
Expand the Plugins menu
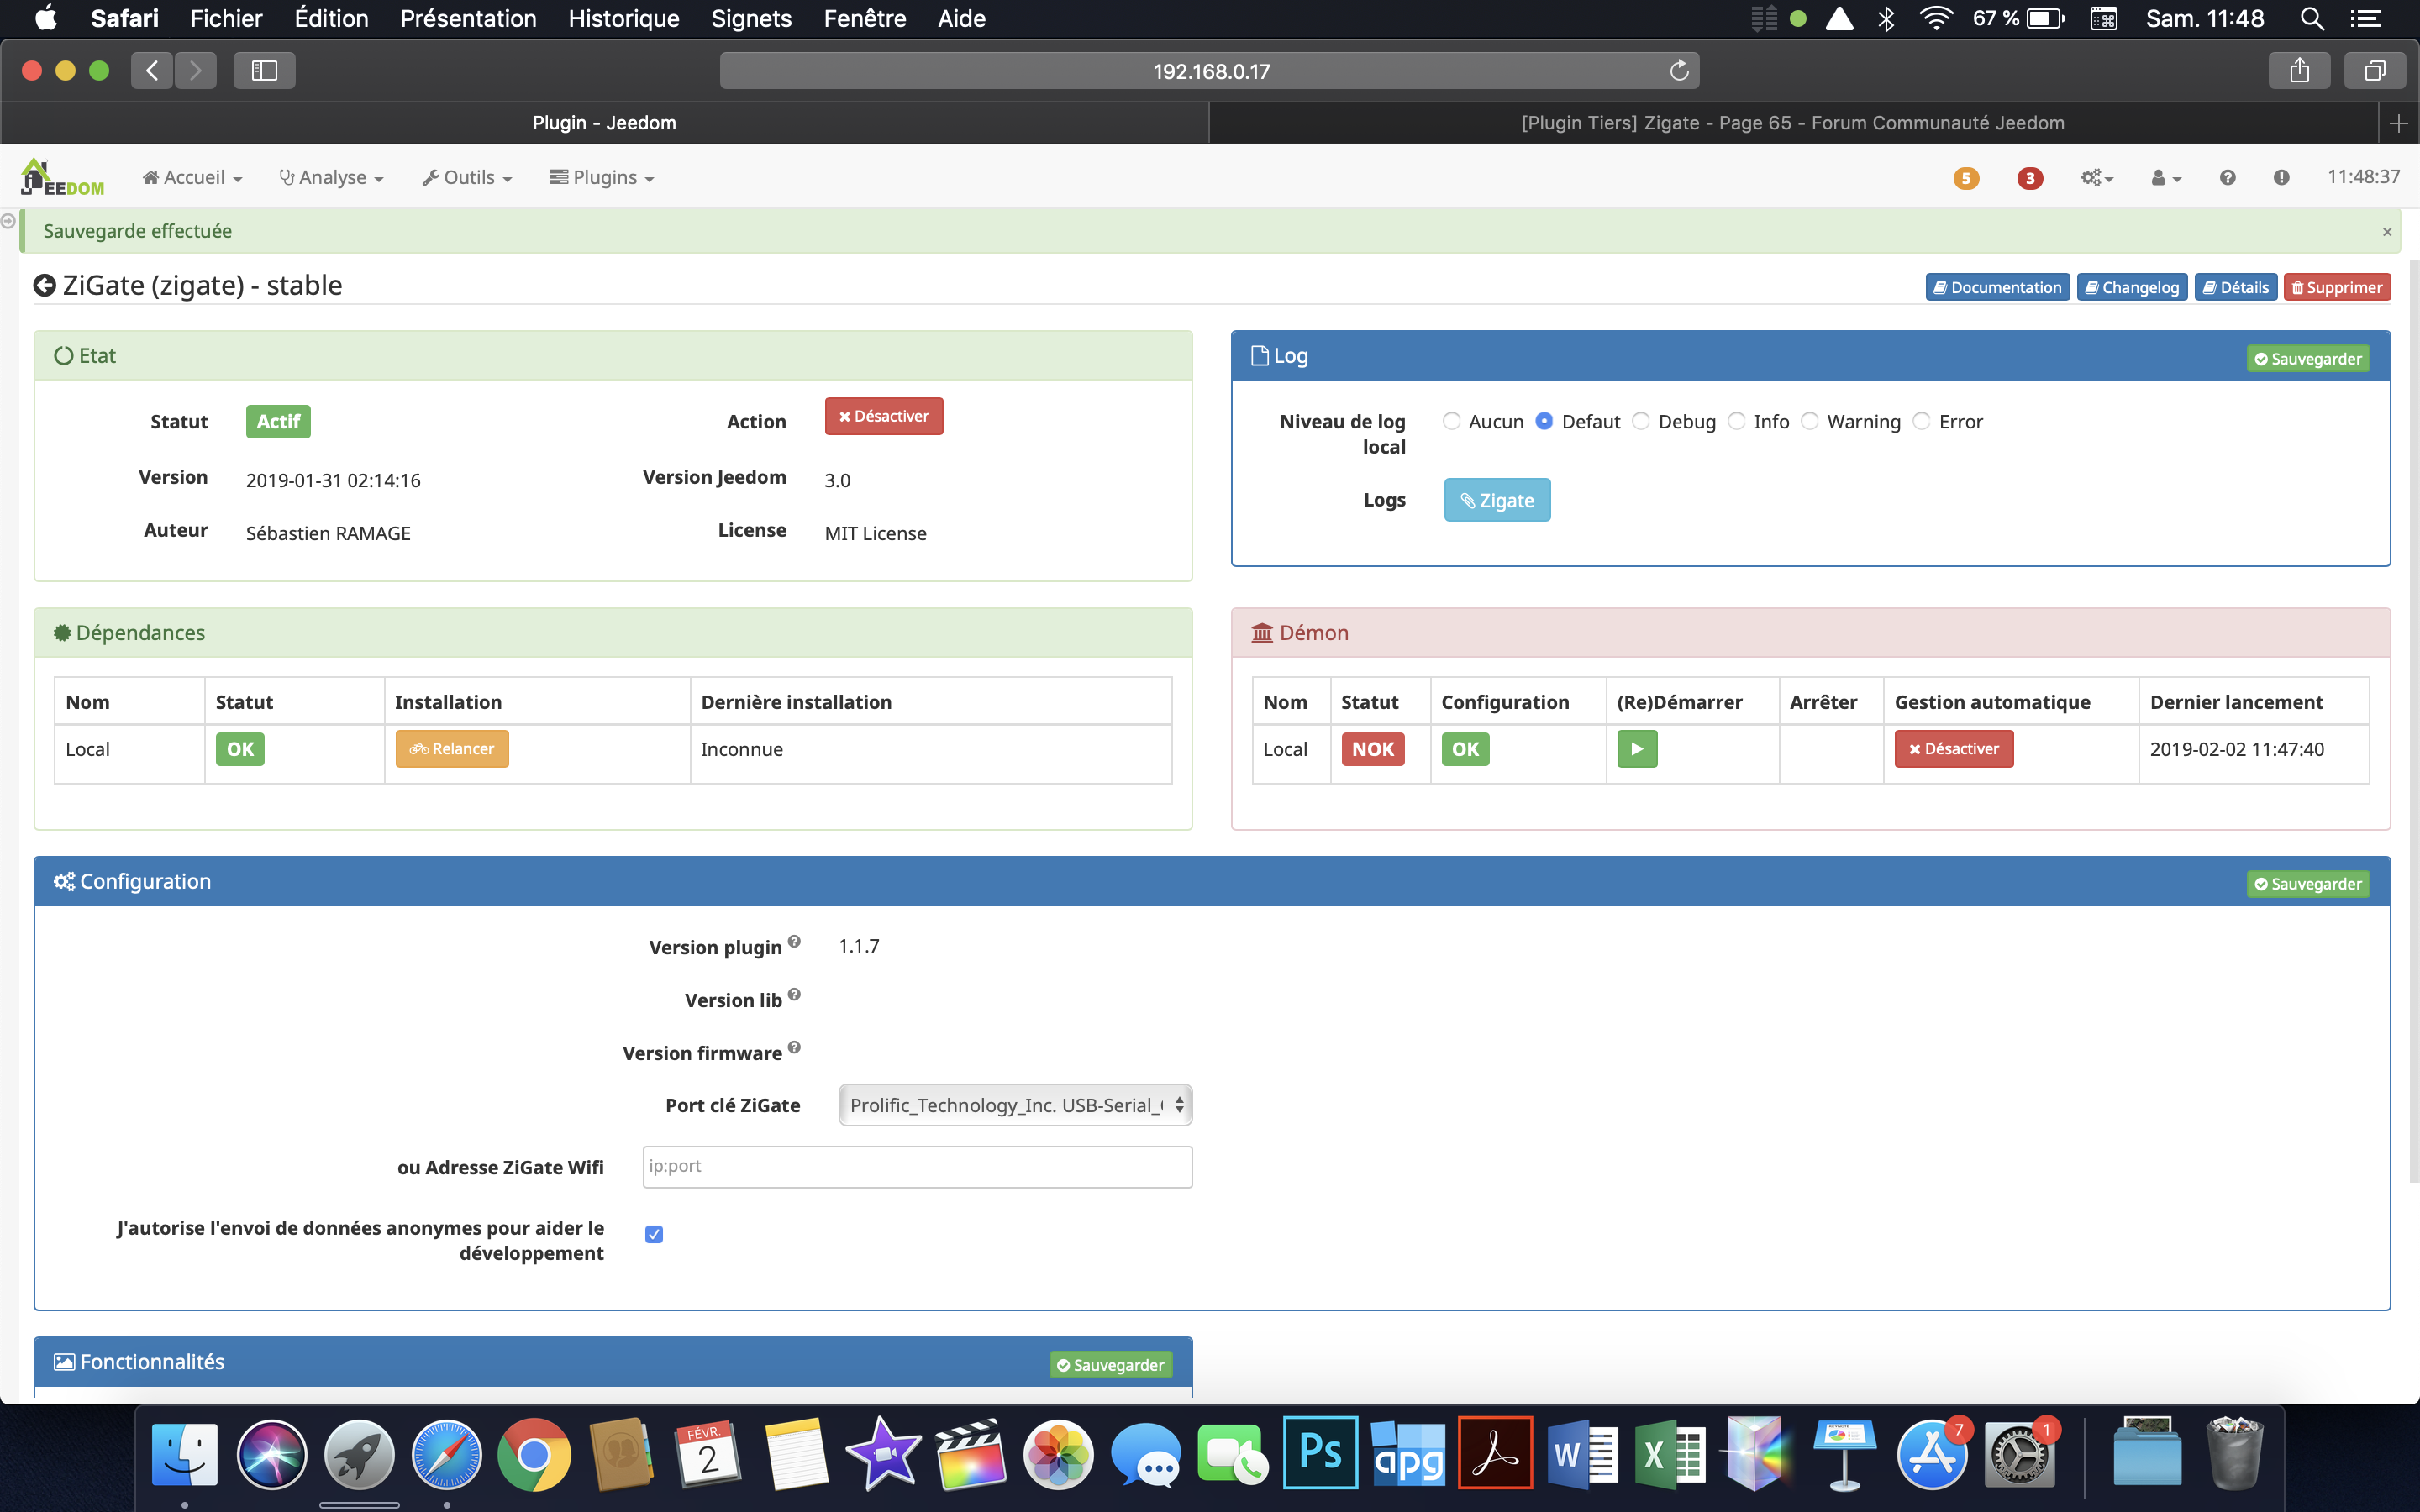pos(602,177)
